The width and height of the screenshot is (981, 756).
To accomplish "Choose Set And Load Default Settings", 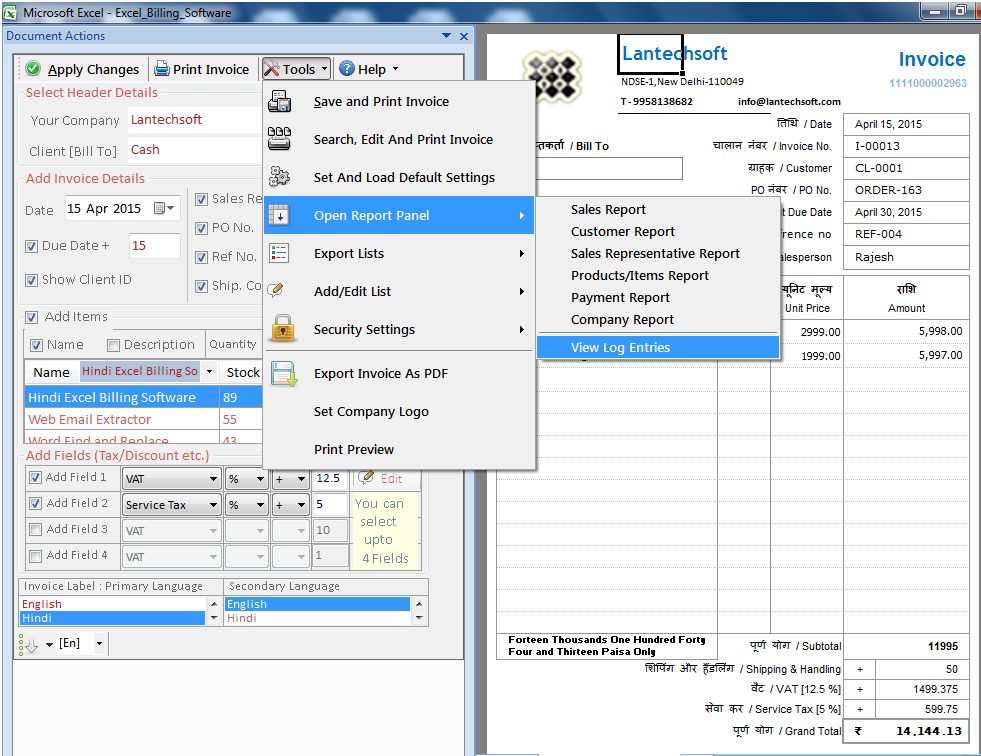I will pyautogui.click(x=399, y=177).
